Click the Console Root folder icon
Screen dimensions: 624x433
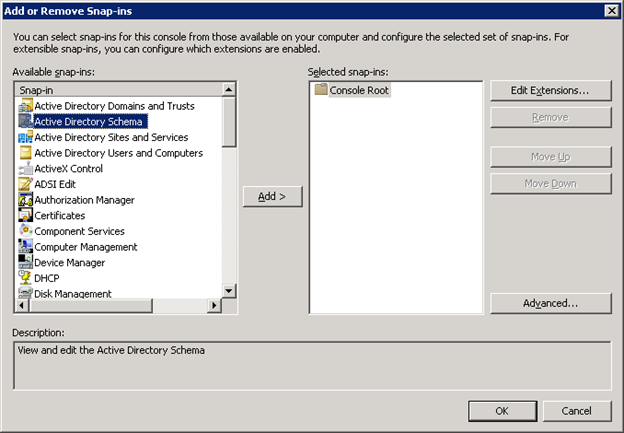pos(321,90)
